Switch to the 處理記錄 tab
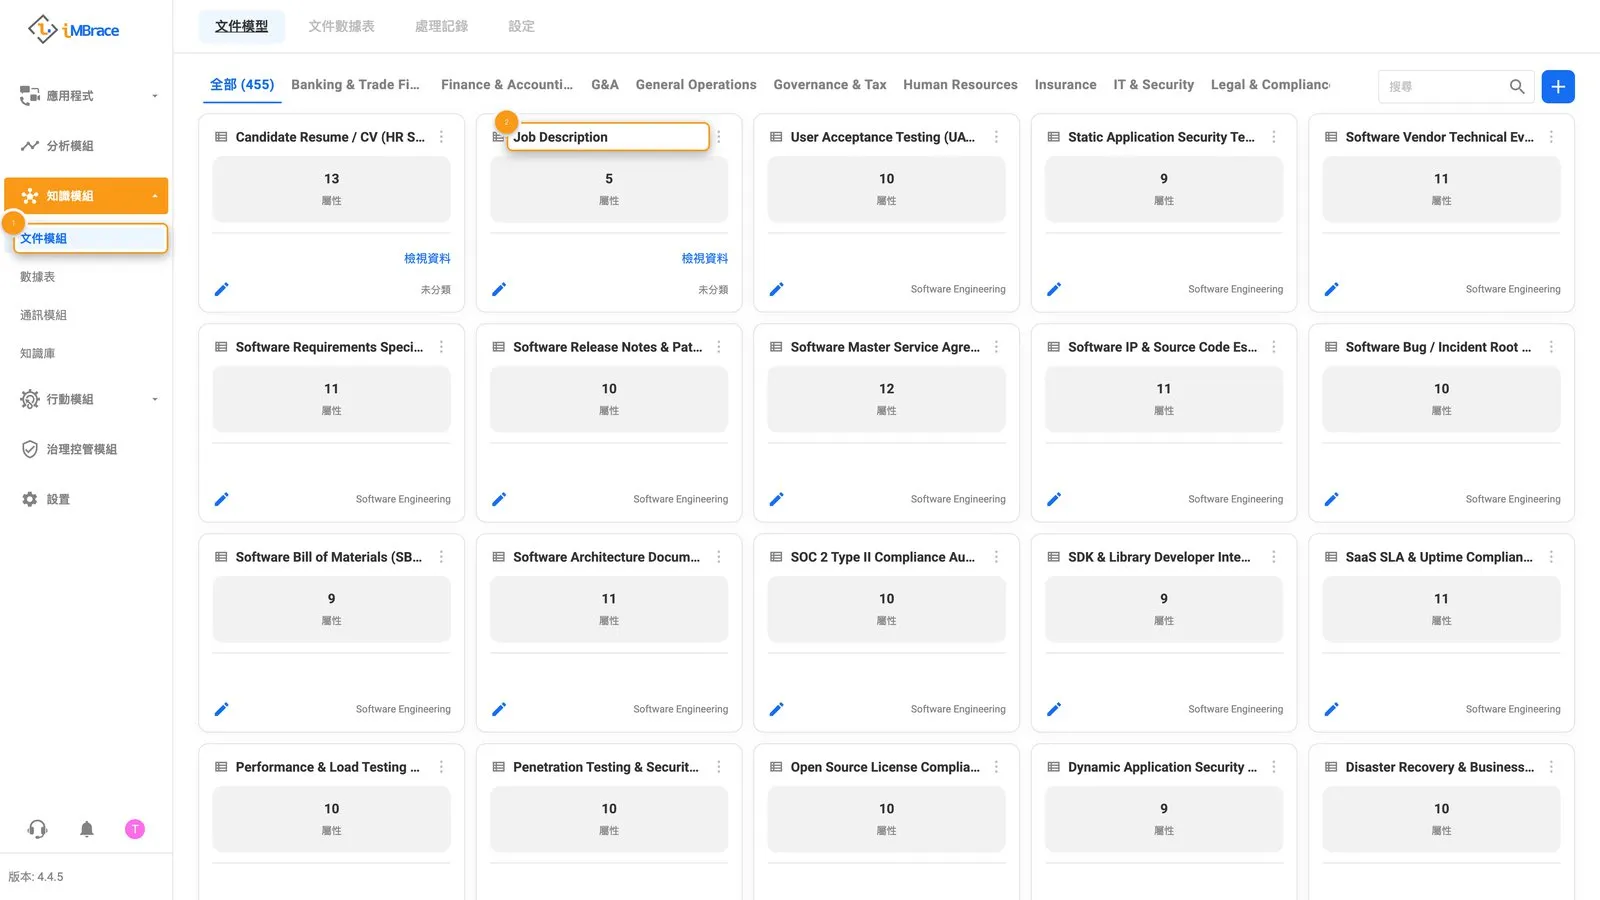This screenshot has width=1600, height=900. tap(441, 26)
